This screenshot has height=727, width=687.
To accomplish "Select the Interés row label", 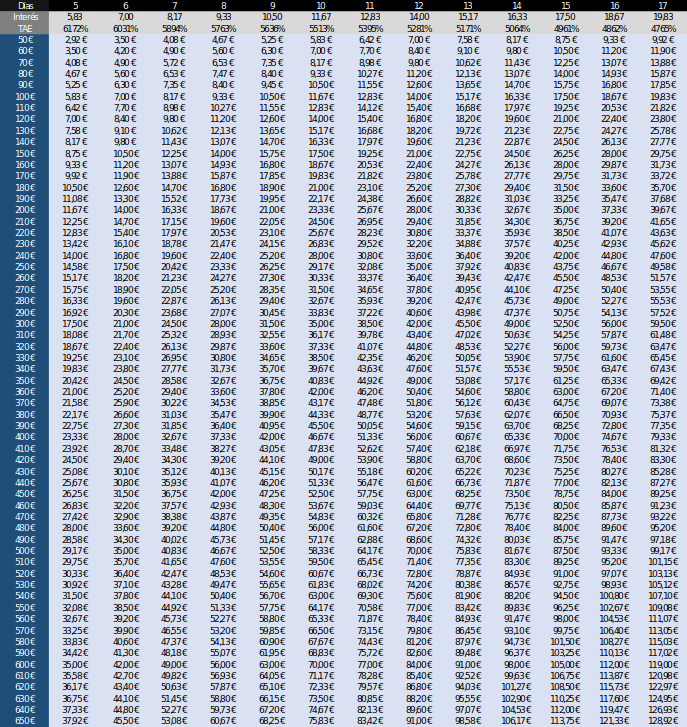I will click(x=25, y=17).
